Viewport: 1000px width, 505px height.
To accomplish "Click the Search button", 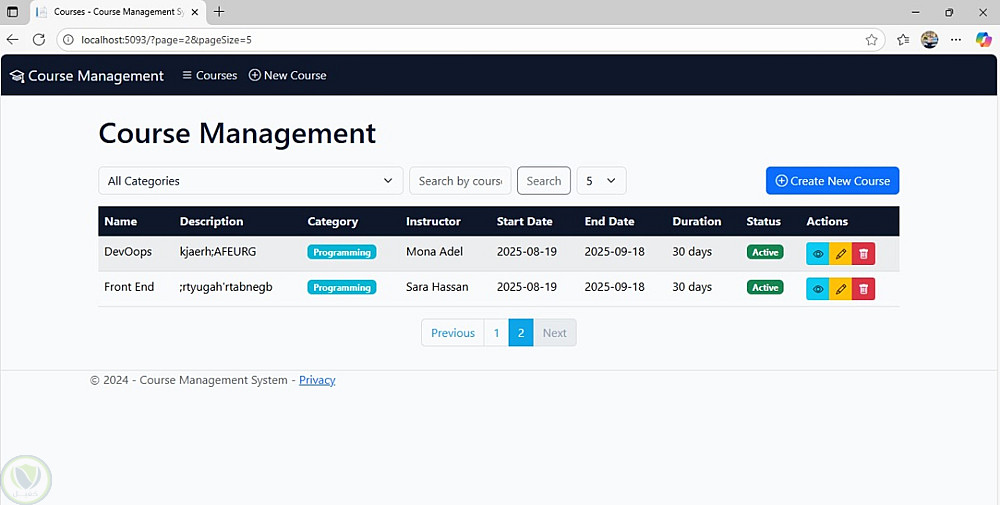I will (x=543, y=180).
